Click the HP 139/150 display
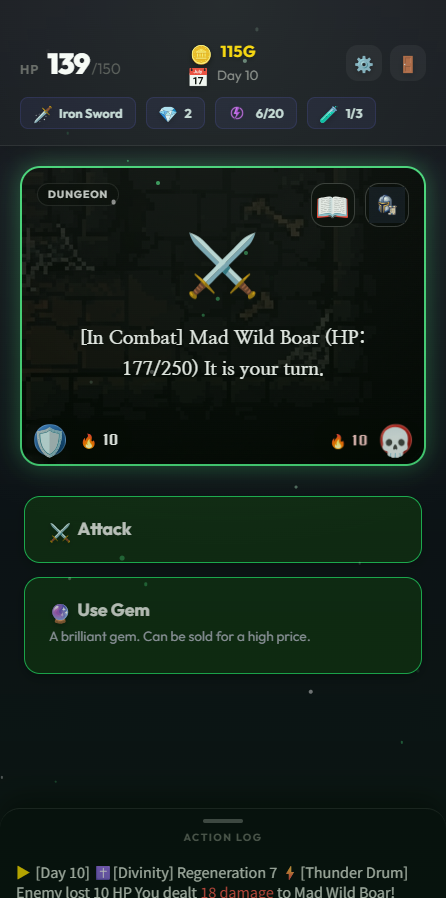 [70, 65]
